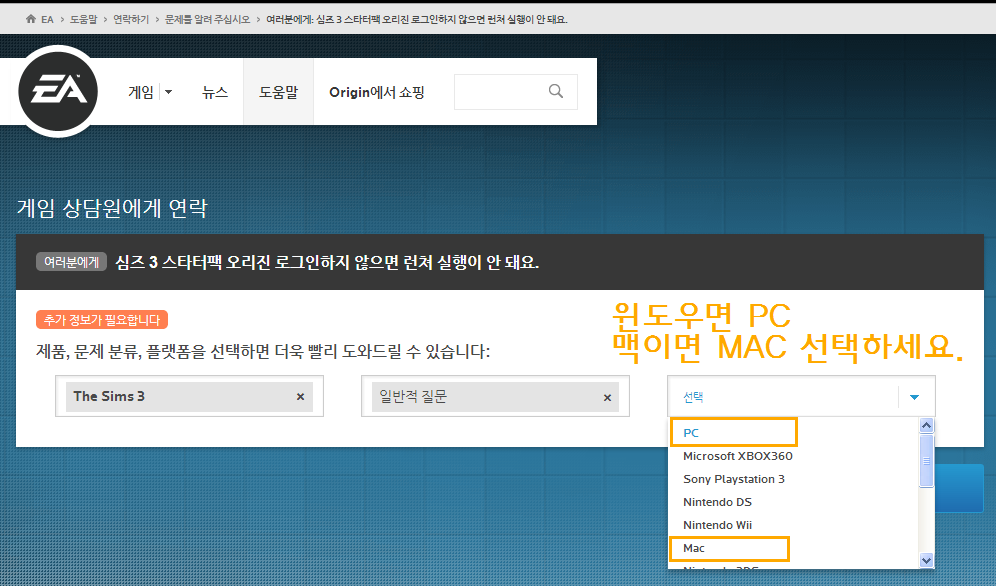Image resolution: width=996 pixels, height=586 pixels.
Task: Open the 게임 dropdown arrow
Action: 168,92
